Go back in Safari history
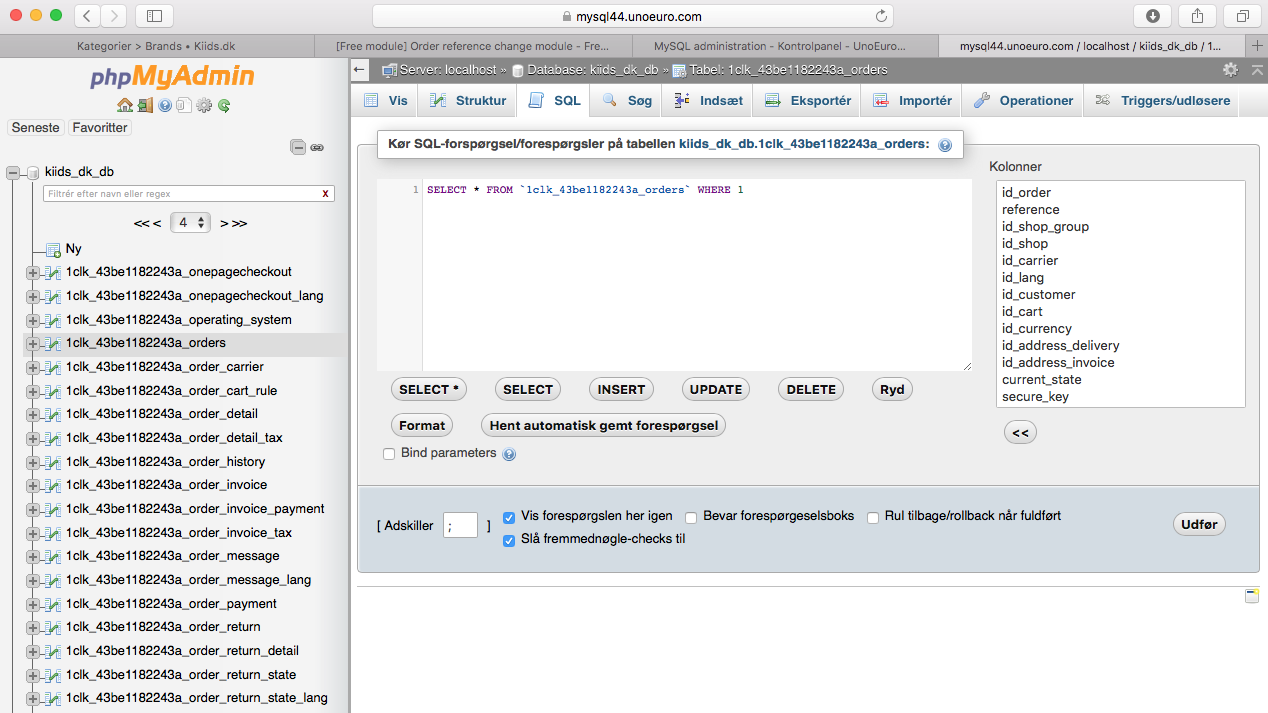The image size is (1268, 713). pyautogui.click(x=87, y=16)
